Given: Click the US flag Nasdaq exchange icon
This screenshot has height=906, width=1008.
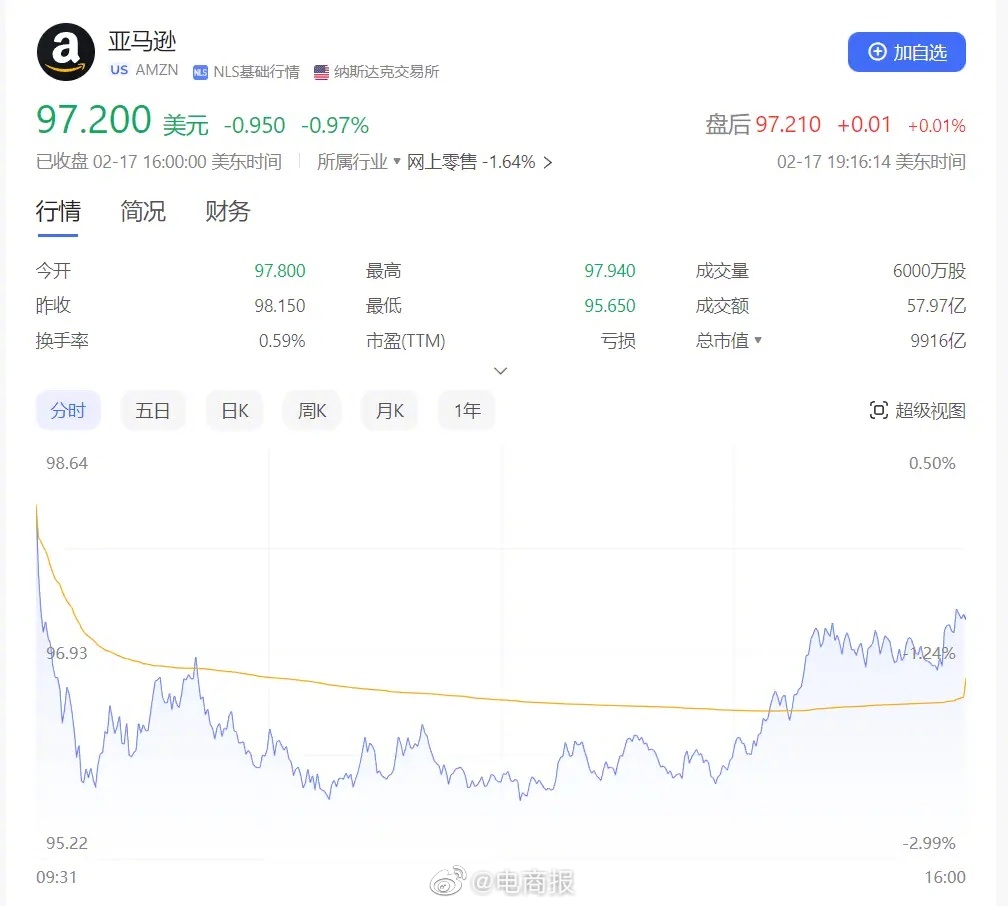Looking at the screenshot, I should (x=321, y=72).
